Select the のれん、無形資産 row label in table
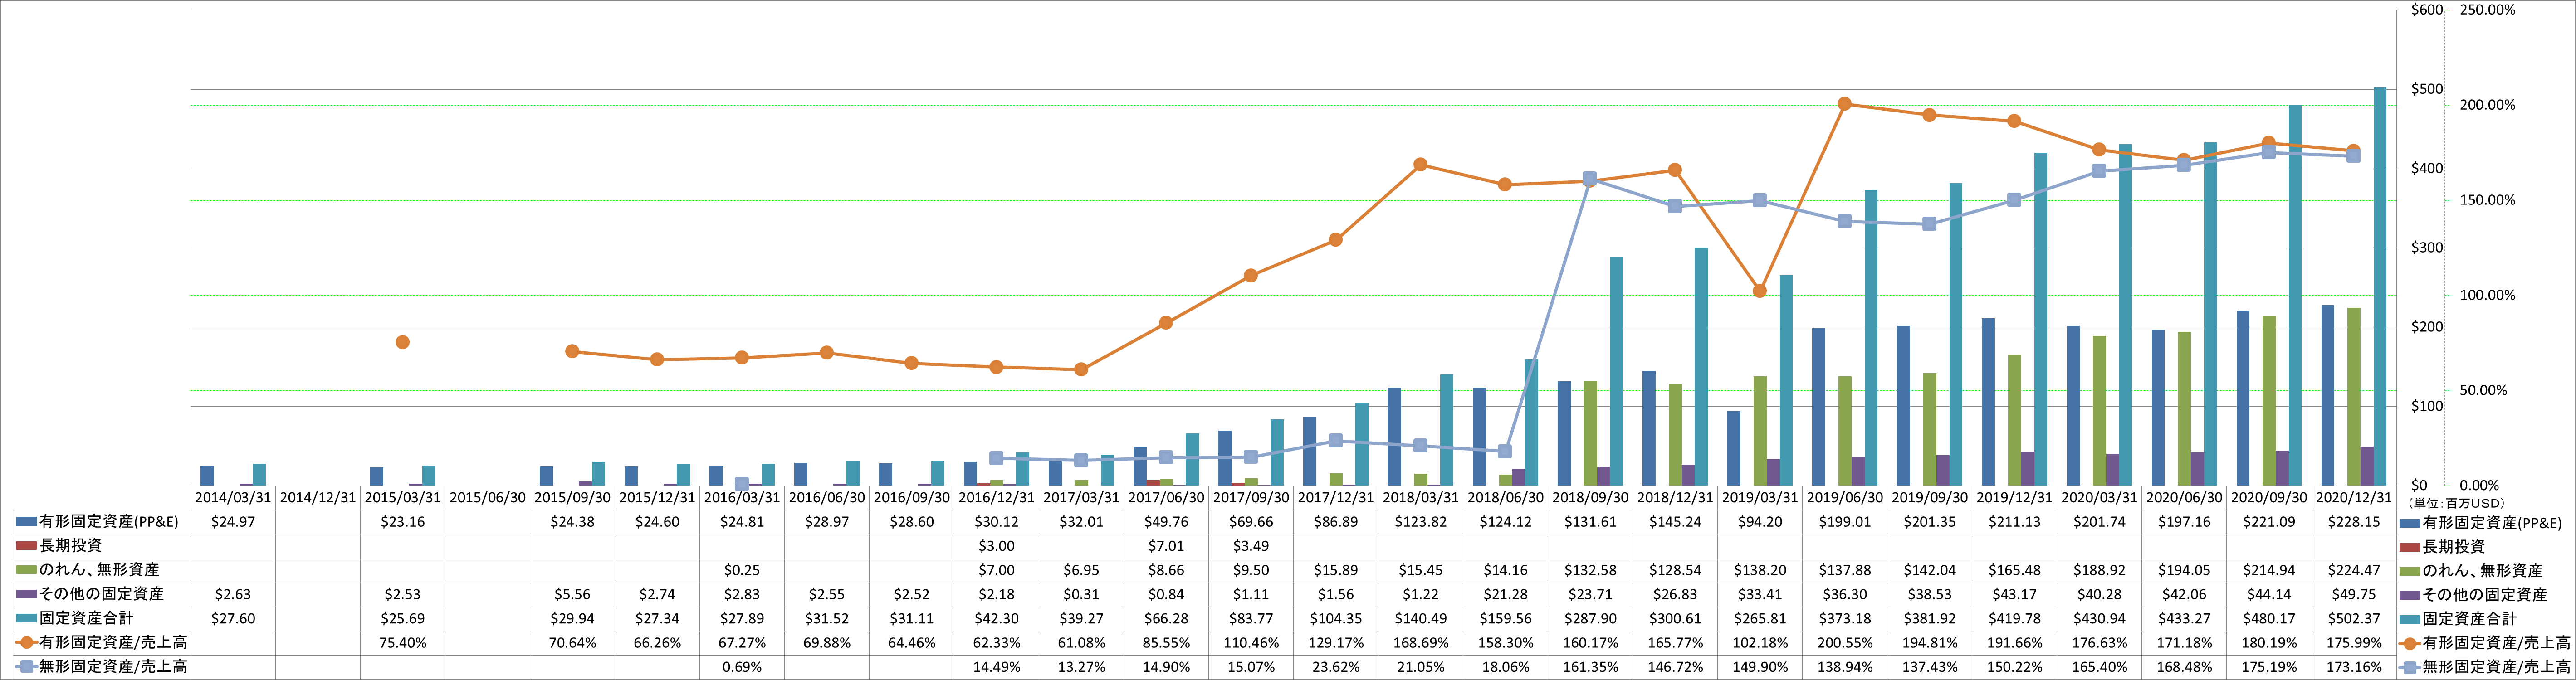The width and height of the screenshot is (2576, 680). (x=99, y=570)
